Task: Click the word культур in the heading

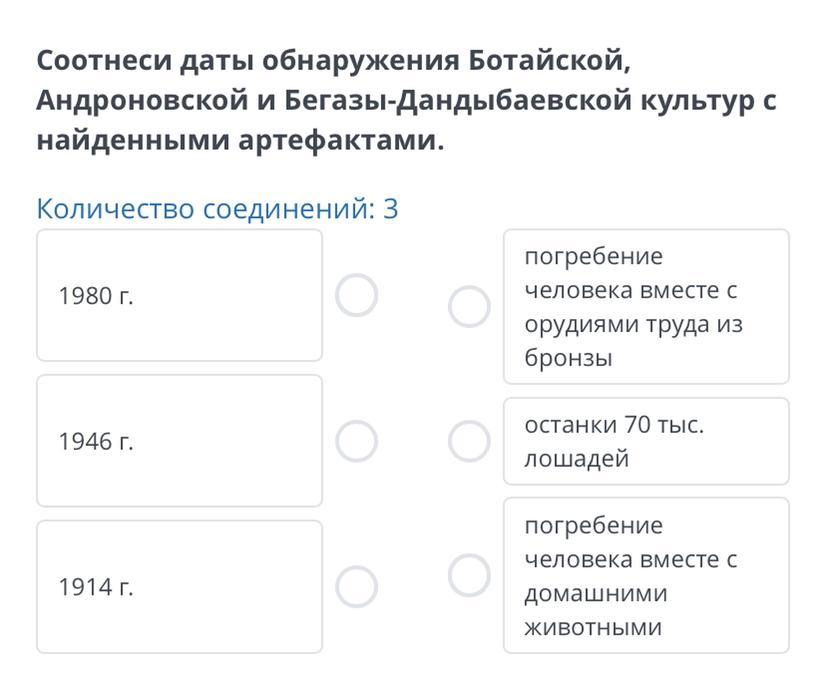Action: click(x=696, y=101)
